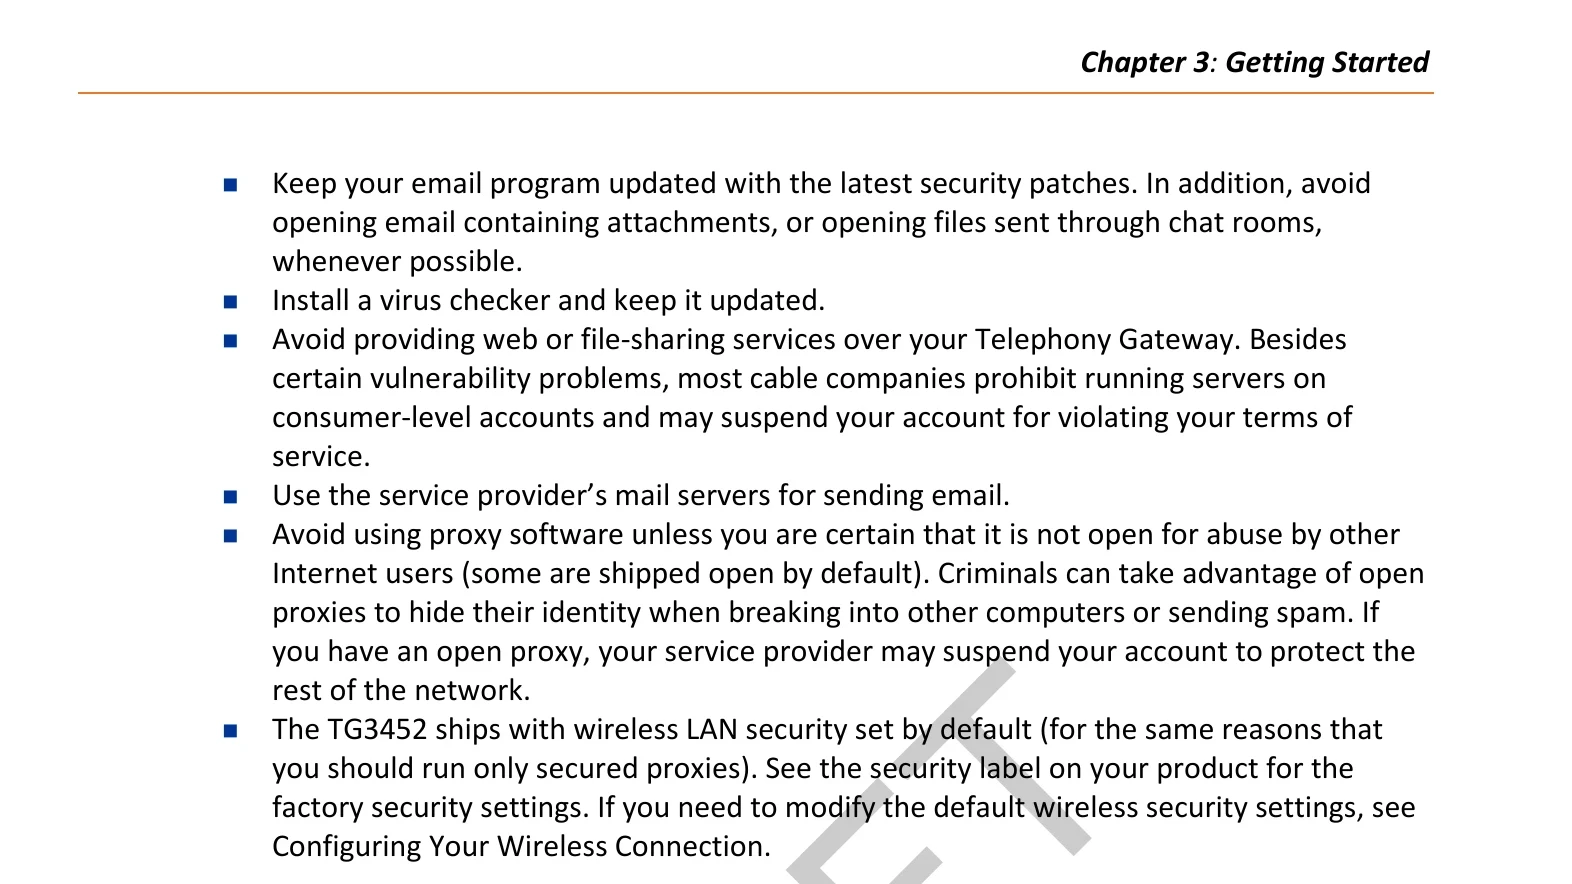Click the word 'TG3452' in the last bullet
This screenshot has height=884, width=1572.
(377, 729)
